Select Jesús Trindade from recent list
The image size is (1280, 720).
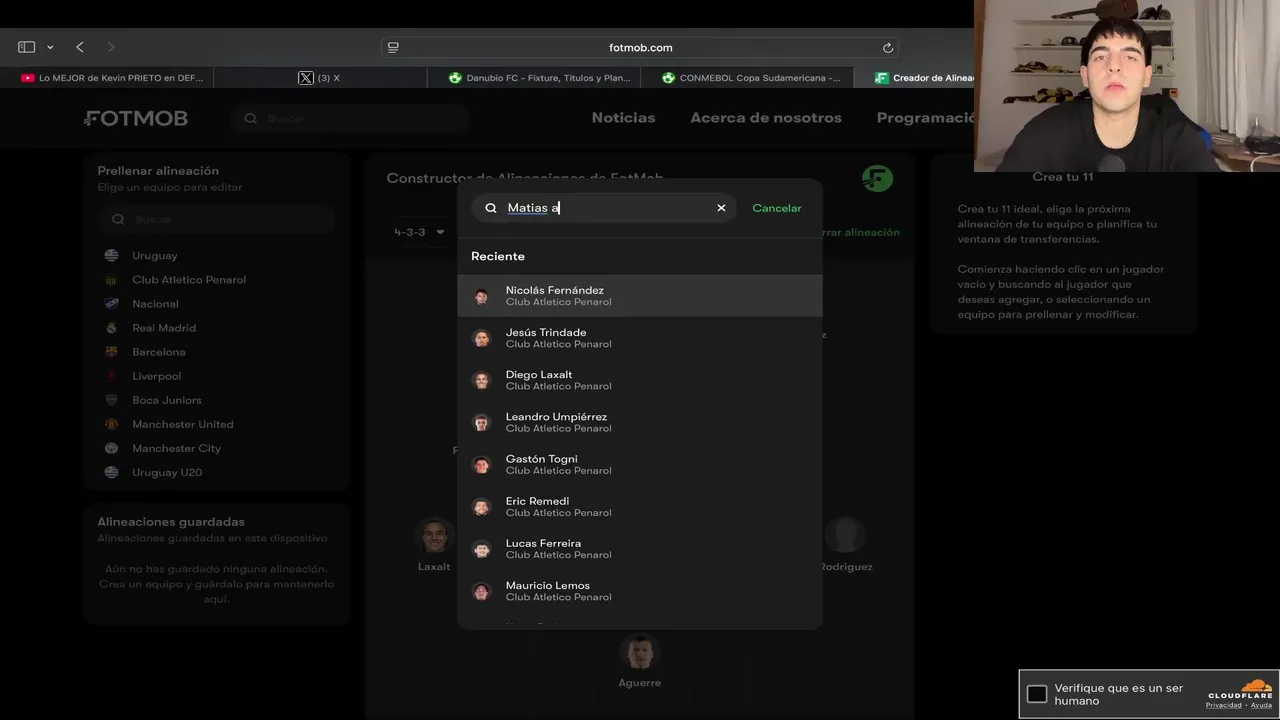[640, 338]
